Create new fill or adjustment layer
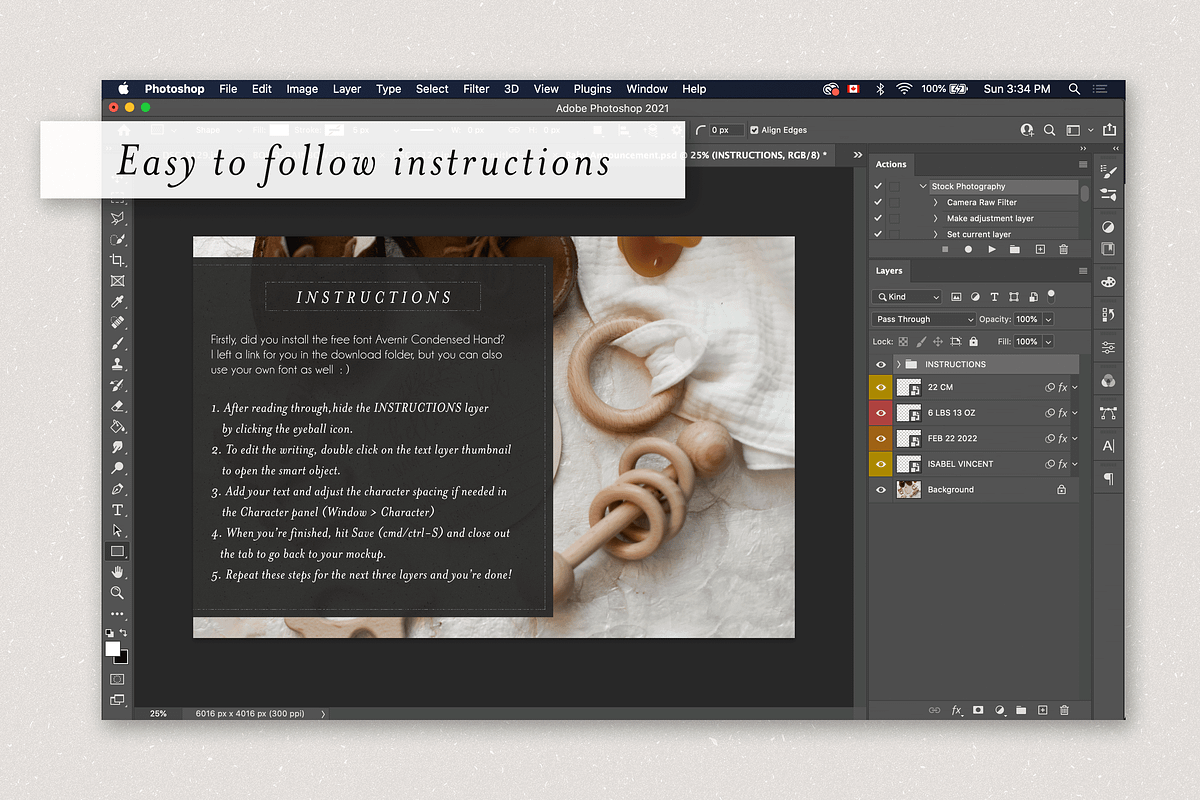 1000,710
